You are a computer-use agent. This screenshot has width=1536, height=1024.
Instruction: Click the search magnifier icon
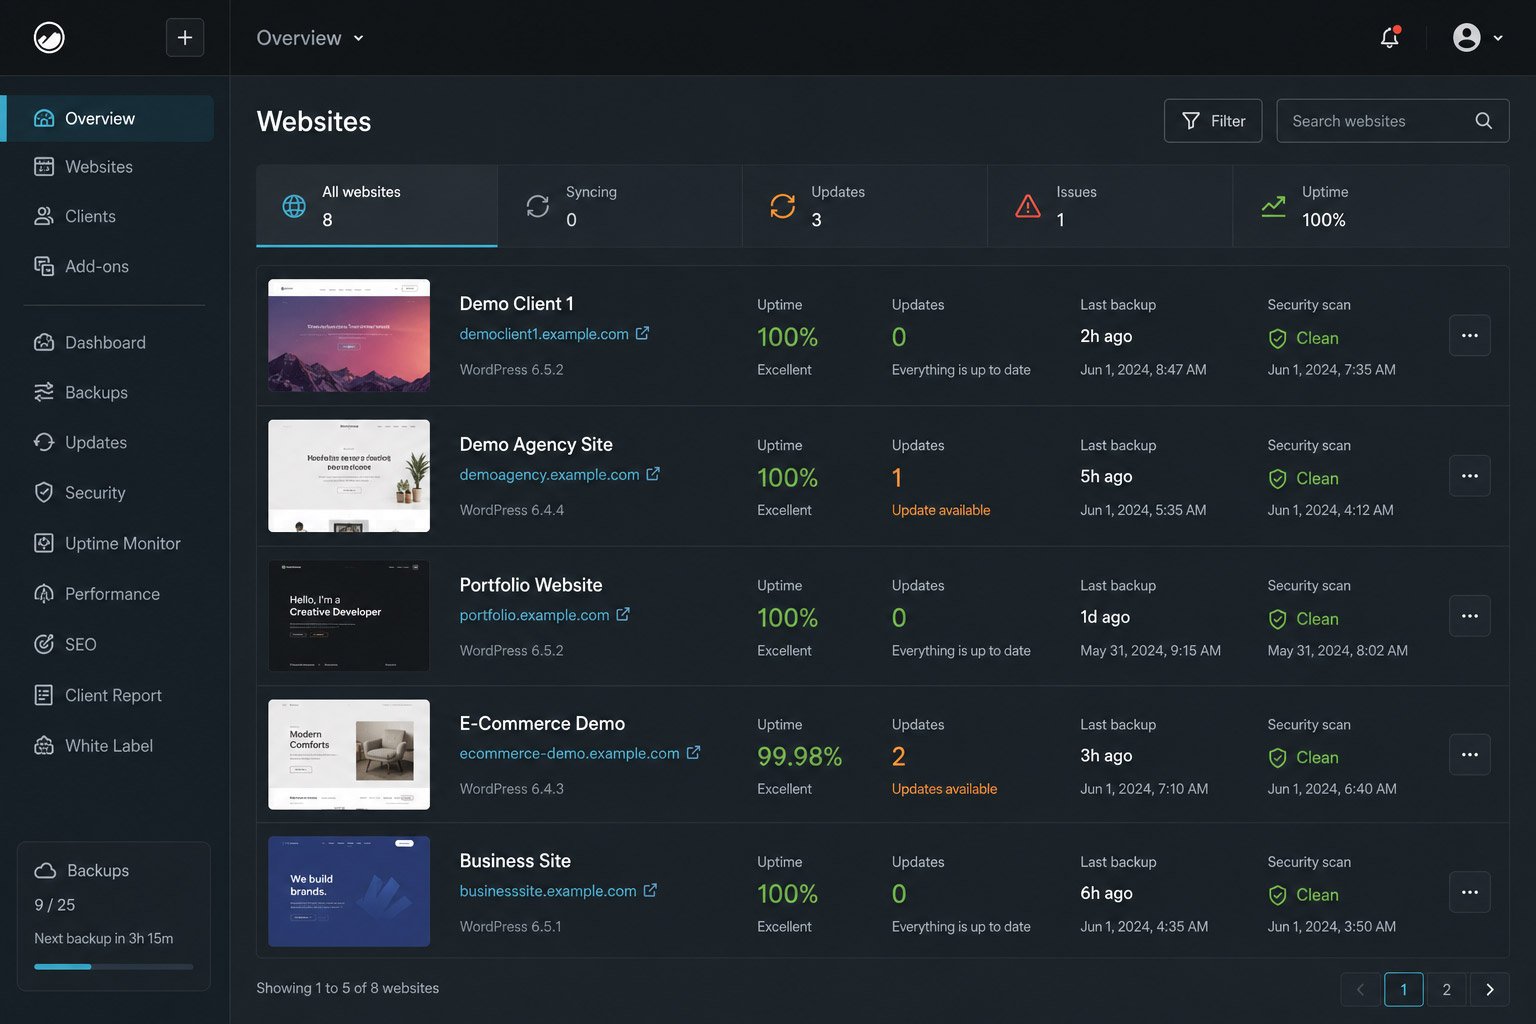[1484, 121]
